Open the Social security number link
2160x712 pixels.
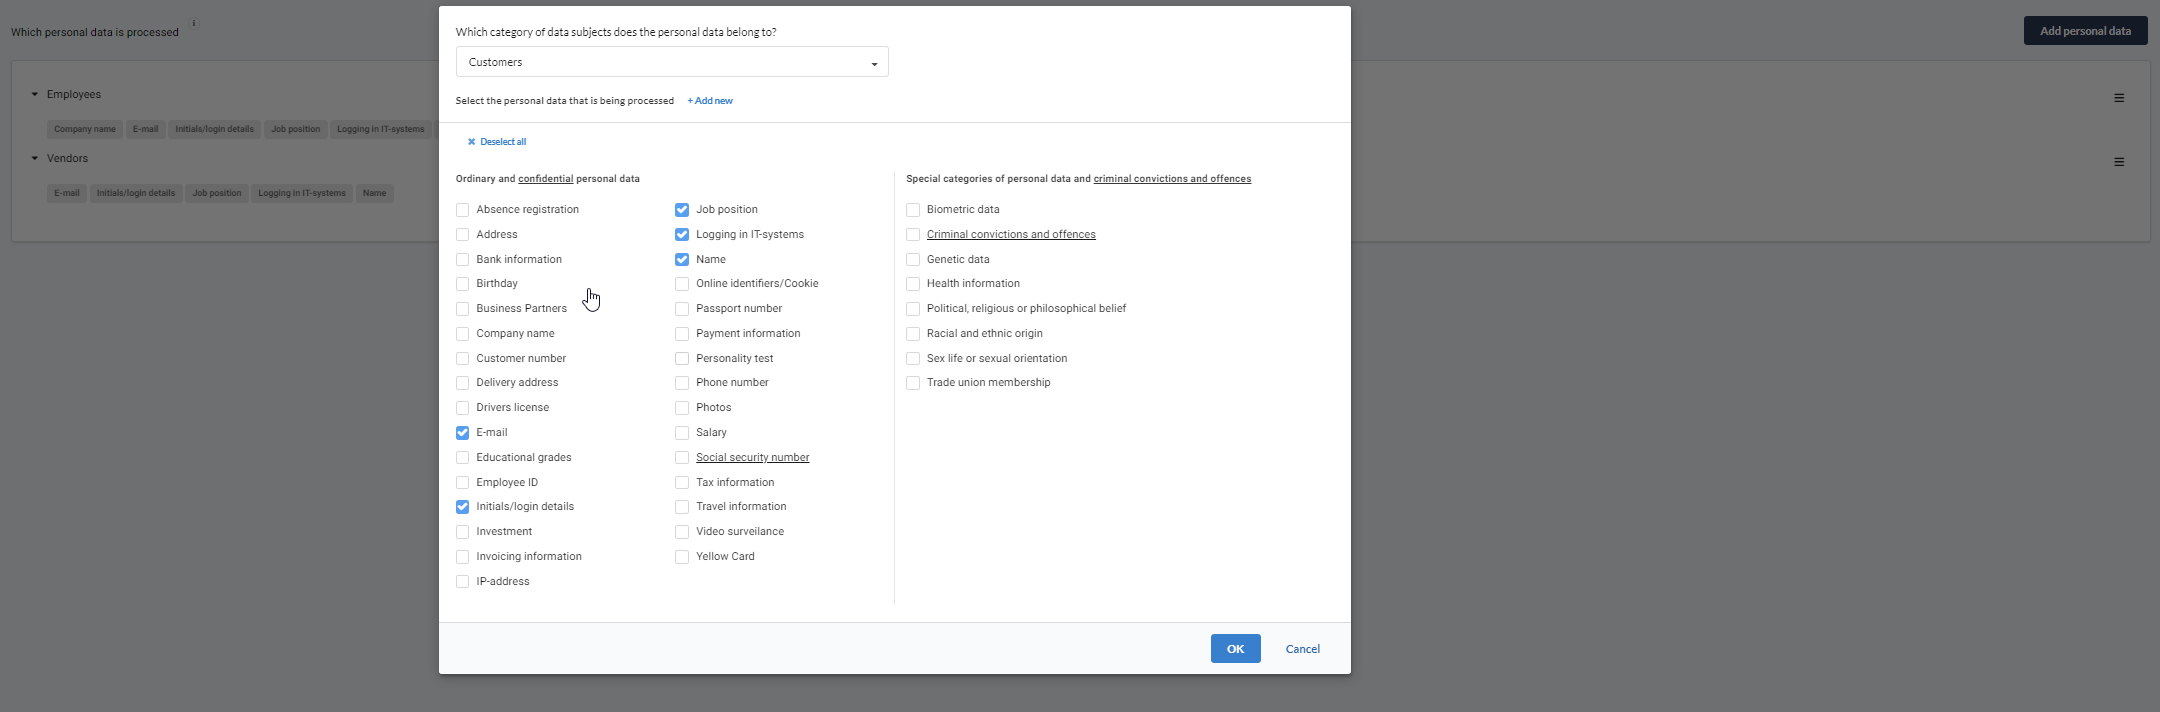752,458
